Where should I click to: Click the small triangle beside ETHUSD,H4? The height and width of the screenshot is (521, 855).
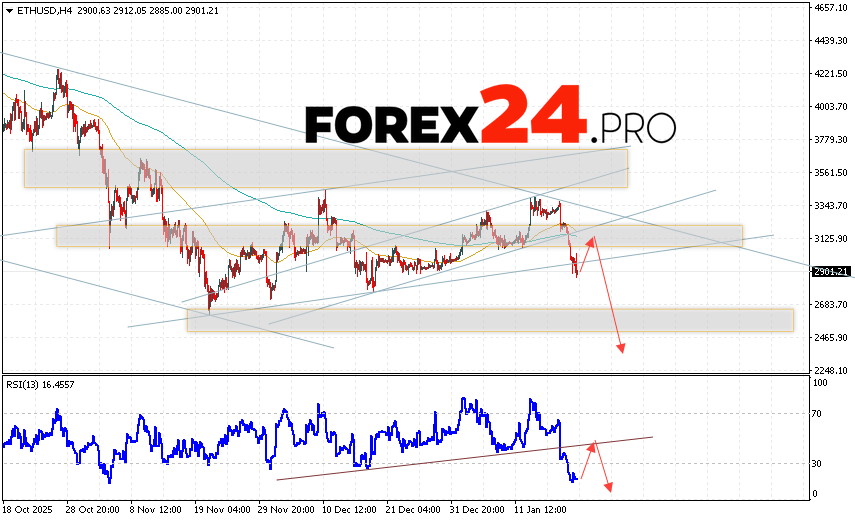point(6,8)
